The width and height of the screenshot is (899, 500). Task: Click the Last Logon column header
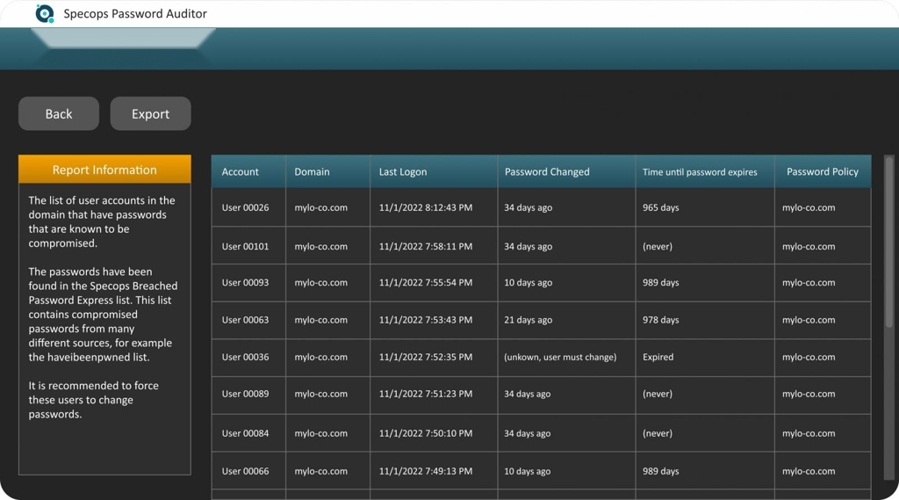tap(402, 172)
